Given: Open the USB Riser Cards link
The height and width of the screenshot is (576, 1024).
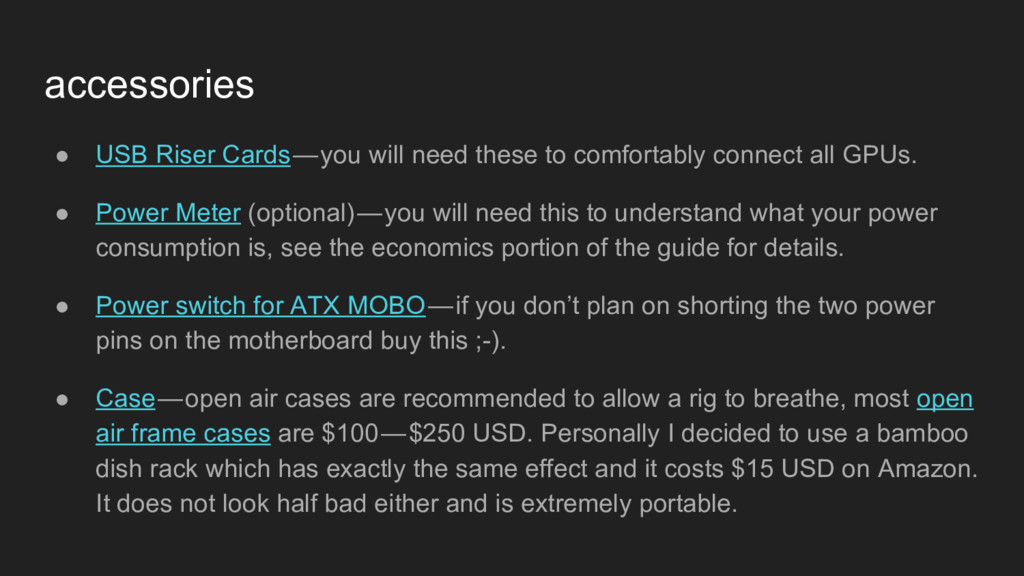Looking at the screenshot, I should (193, 155).
